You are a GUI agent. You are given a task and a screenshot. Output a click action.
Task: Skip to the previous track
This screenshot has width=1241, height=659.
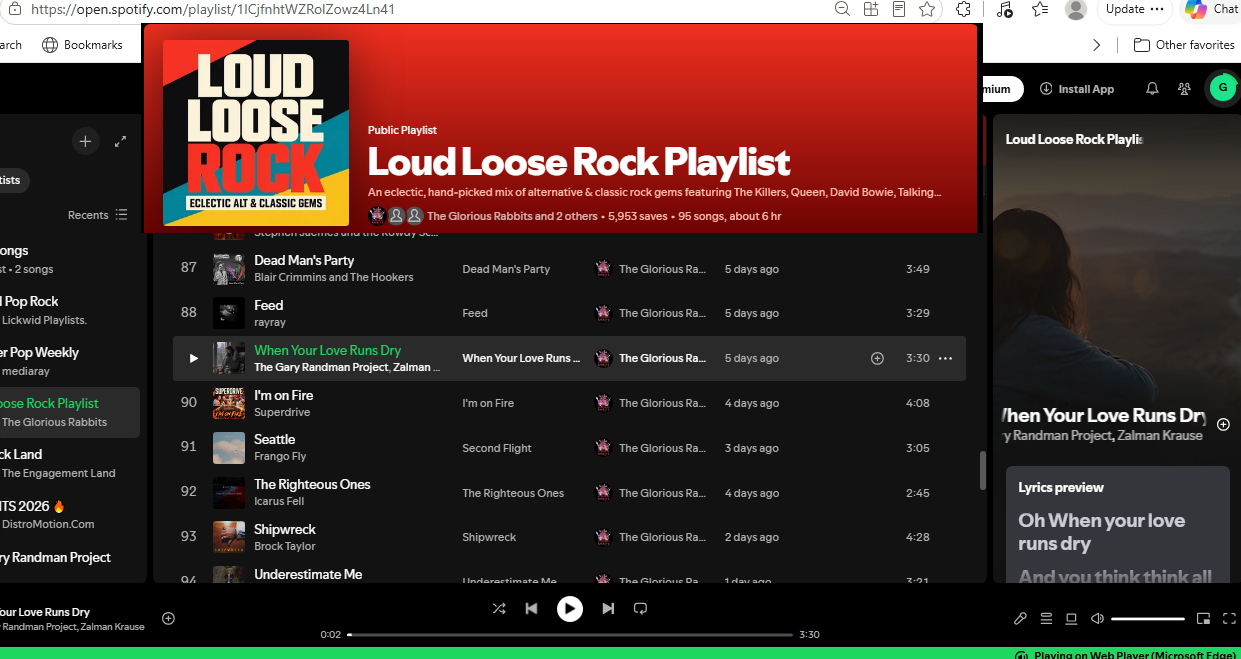(532, 608)
